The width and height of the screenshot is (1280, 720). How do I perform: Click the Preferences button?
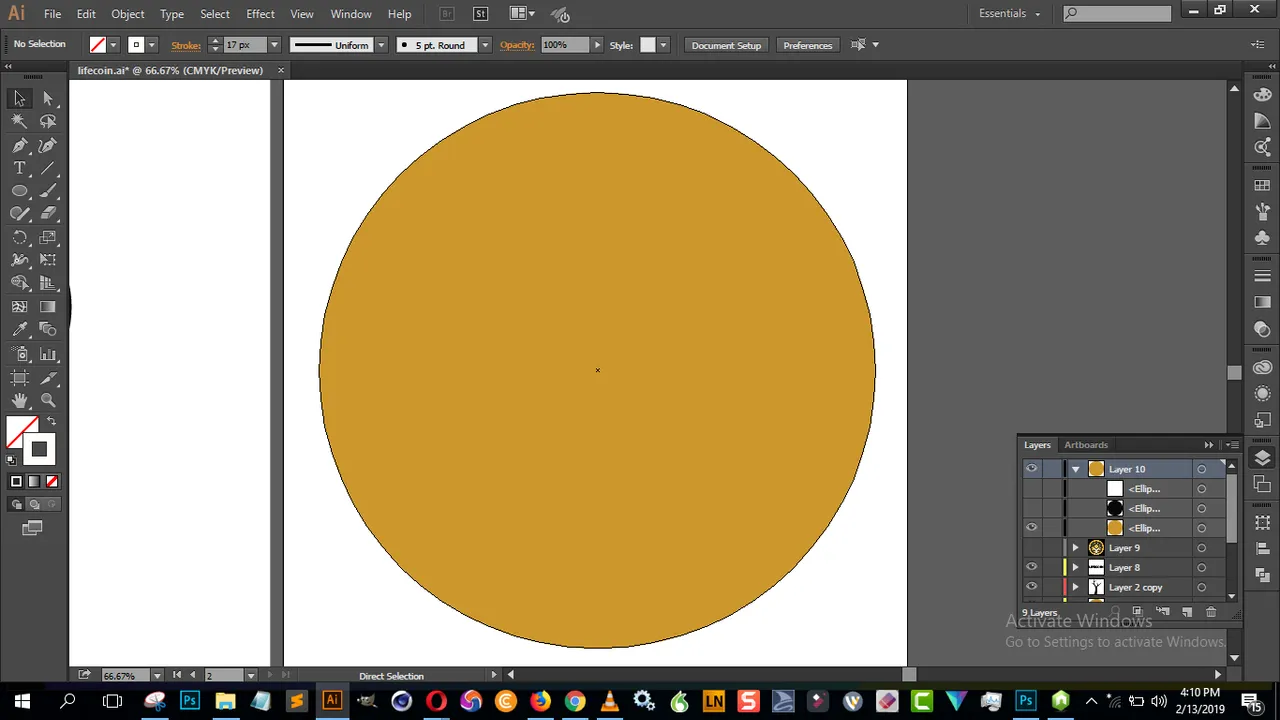807,45
